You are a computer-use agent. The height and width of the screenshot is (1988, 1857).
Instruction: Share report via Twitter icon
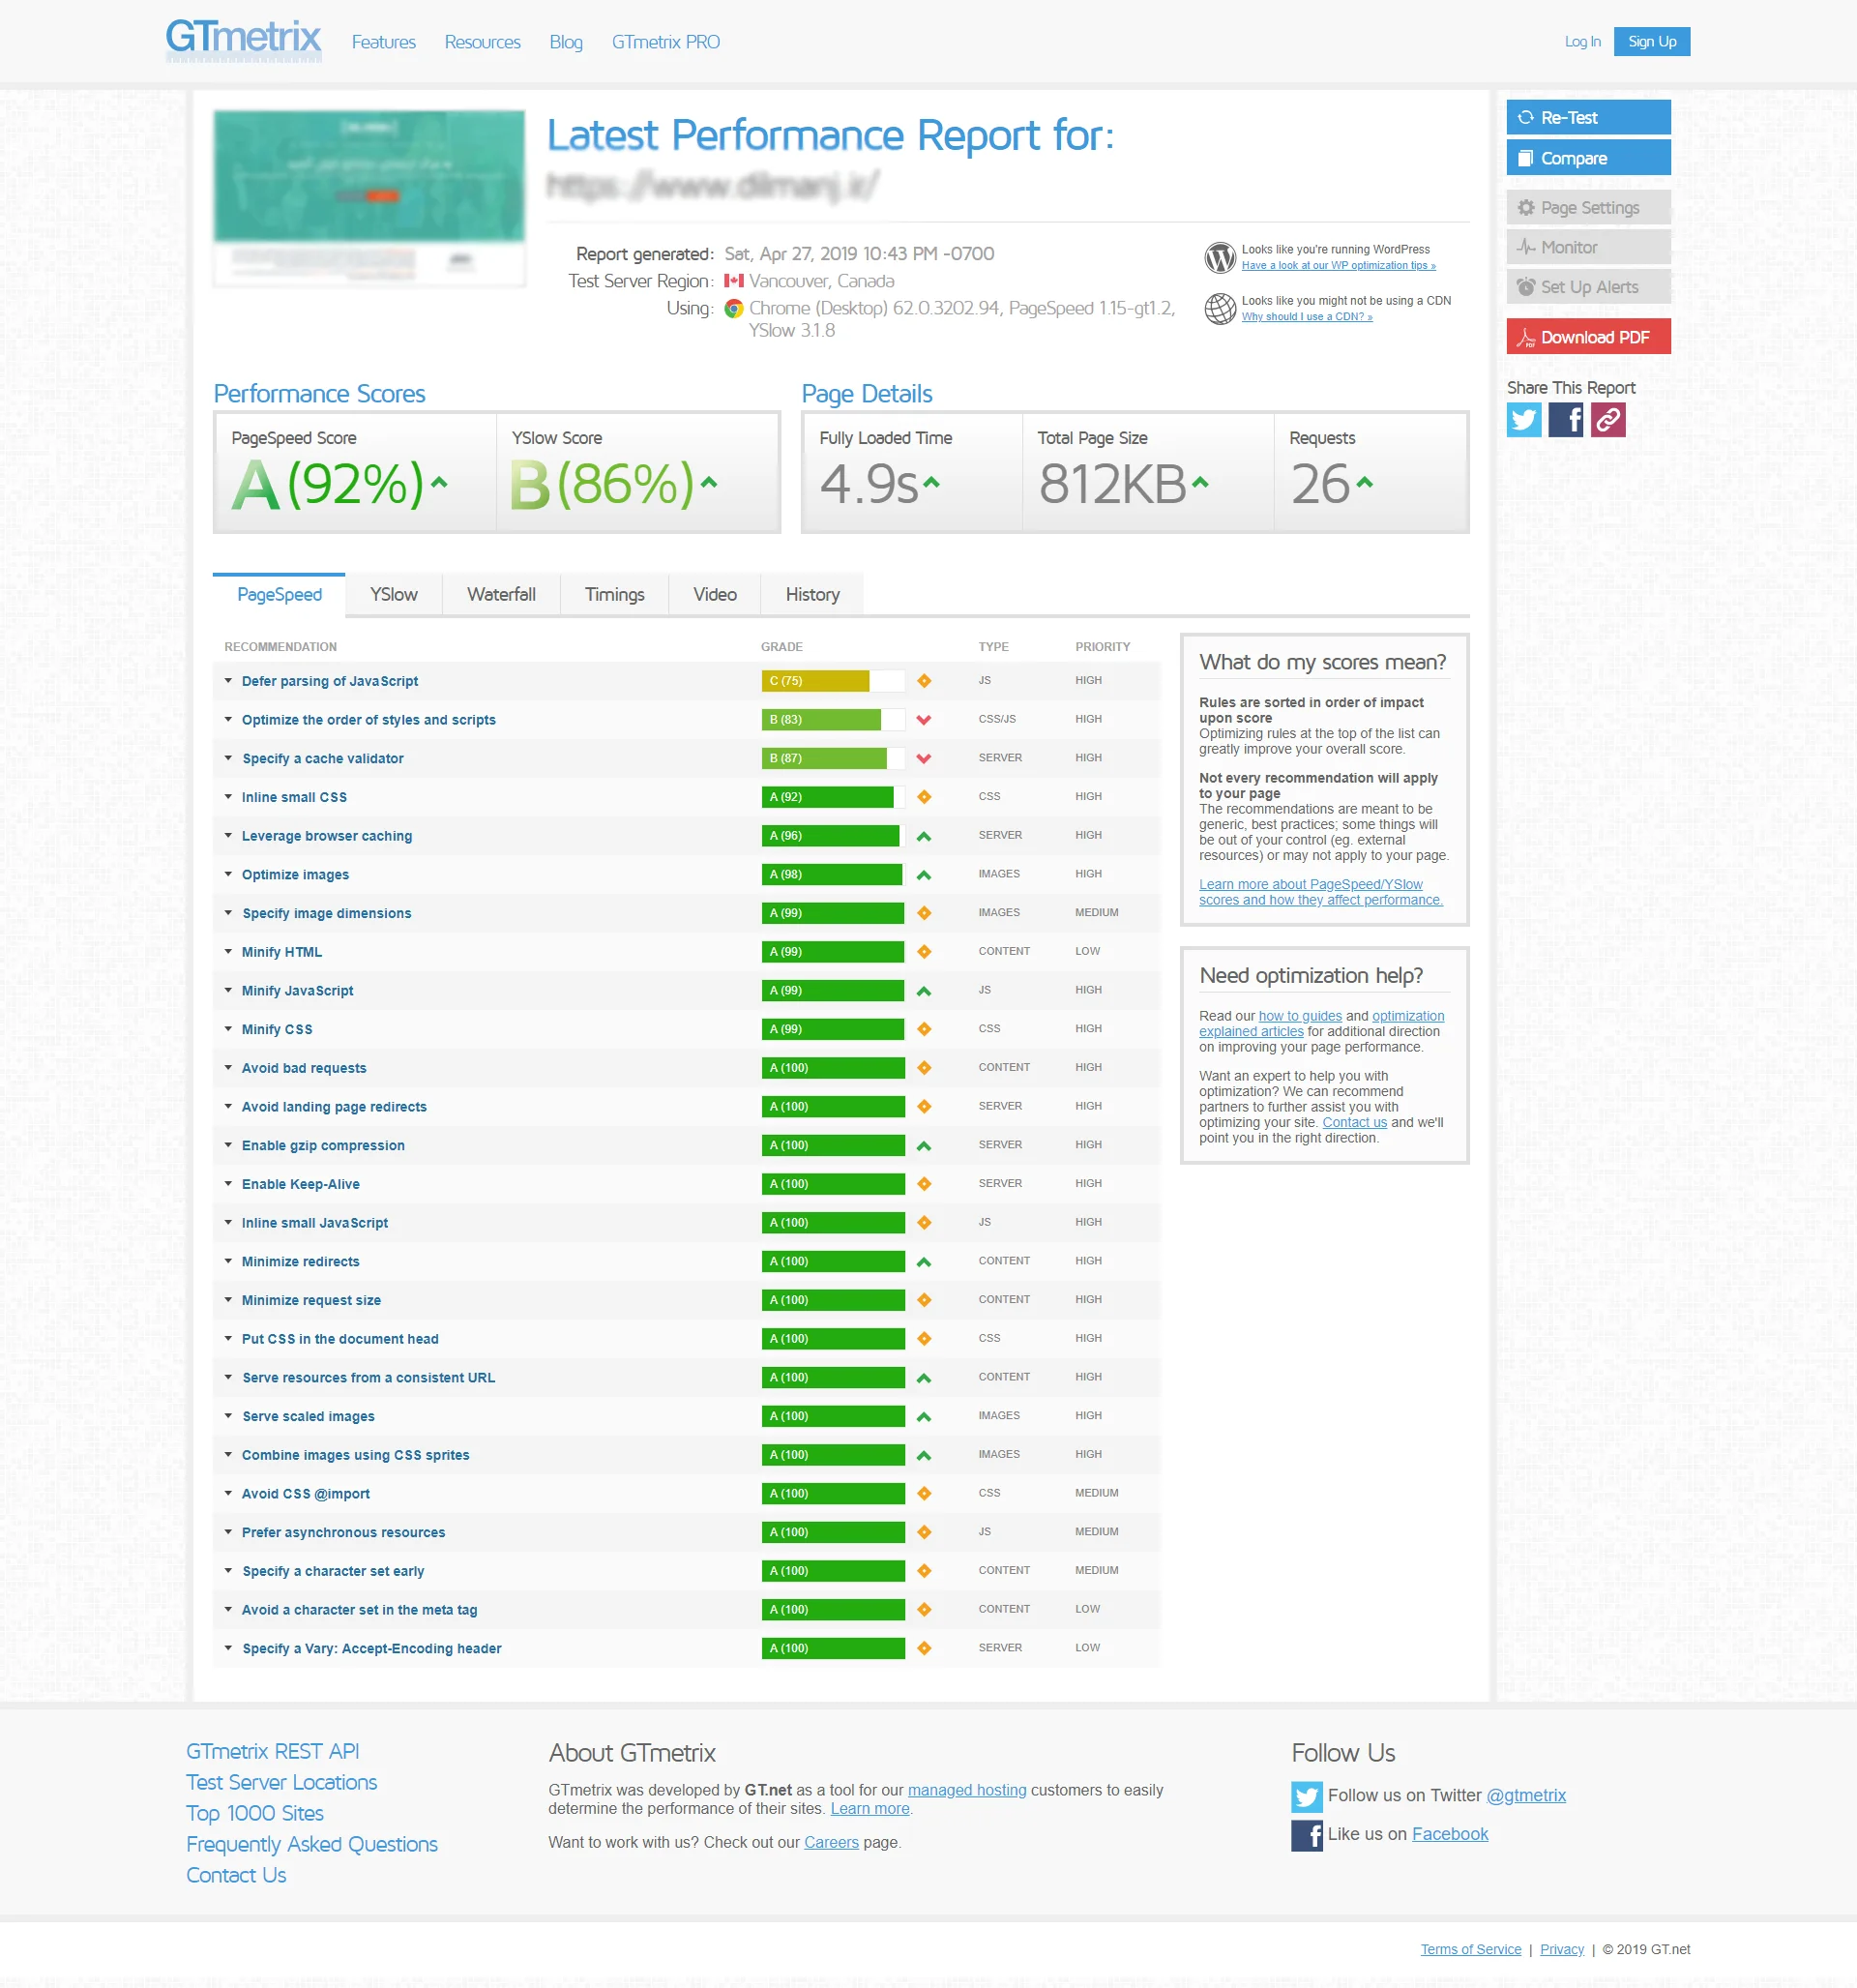[1523, 420]
